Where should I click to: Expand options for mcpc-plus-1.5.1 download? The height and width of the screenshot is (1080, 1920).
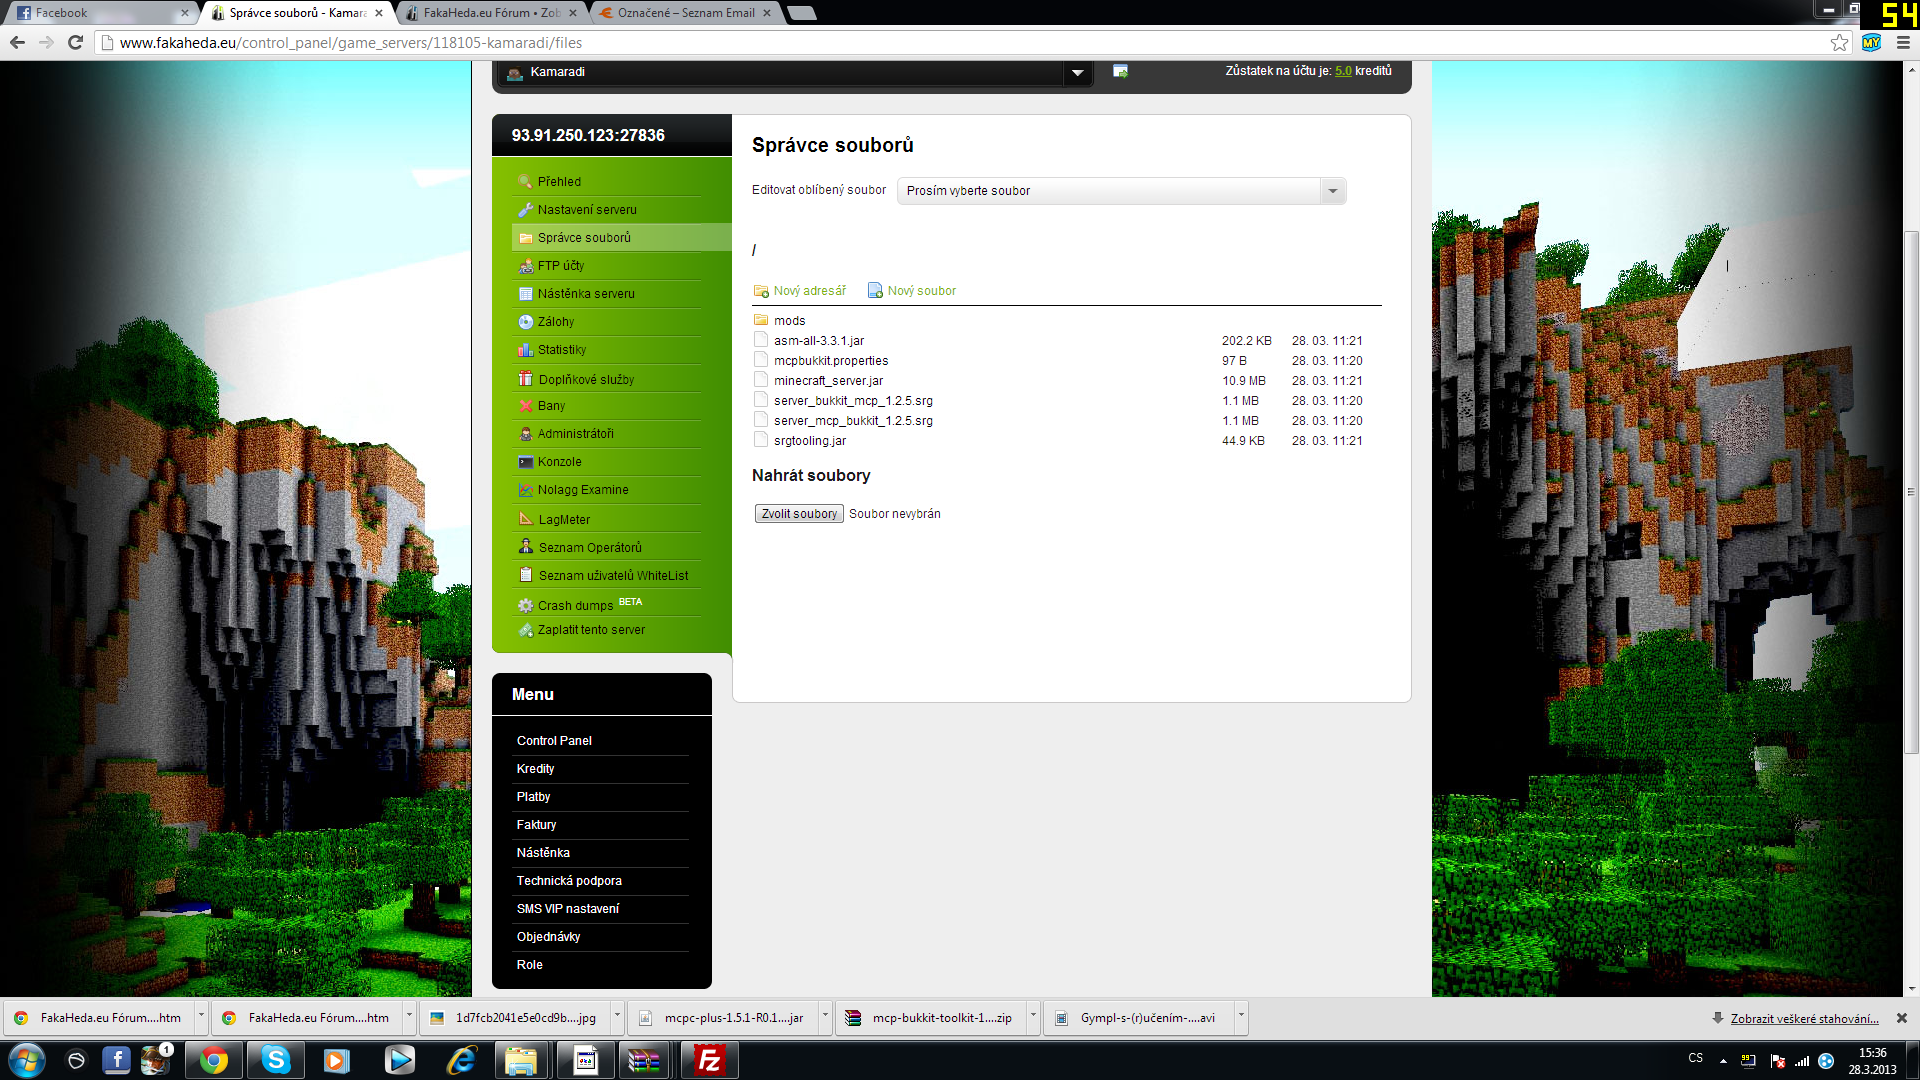pyautogui.click(x=825, y=1017)
